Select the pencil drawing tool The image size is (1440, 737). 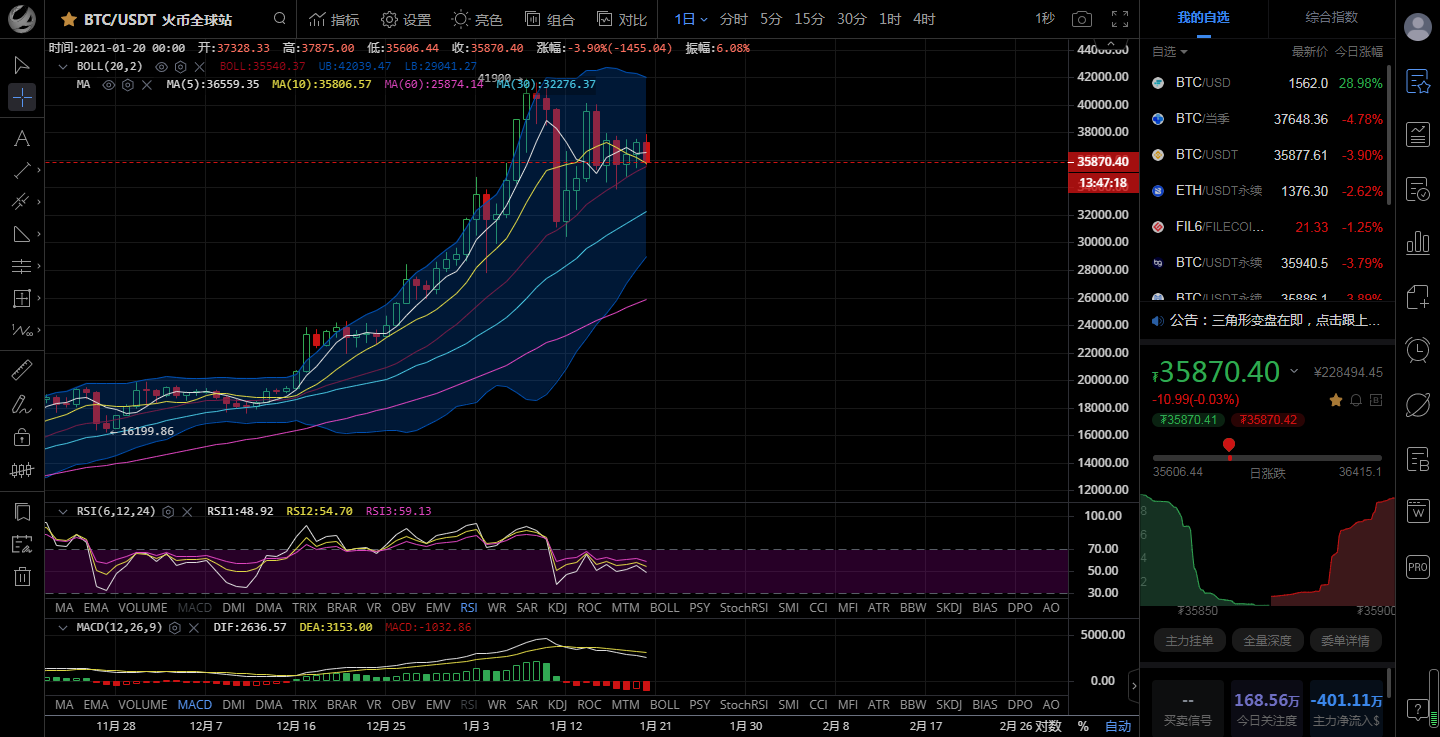click(x=22, y=404)
